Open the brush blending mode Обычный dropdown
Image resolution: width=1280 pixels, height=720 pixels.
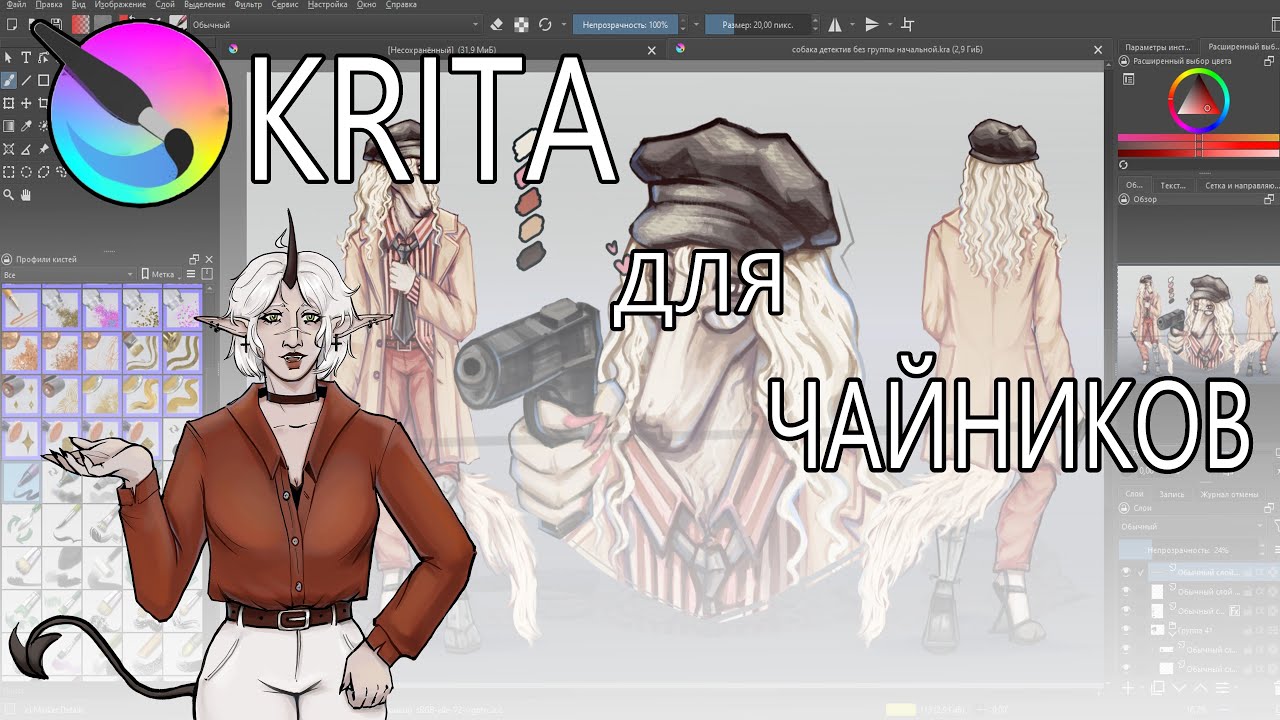click(335, 24)
